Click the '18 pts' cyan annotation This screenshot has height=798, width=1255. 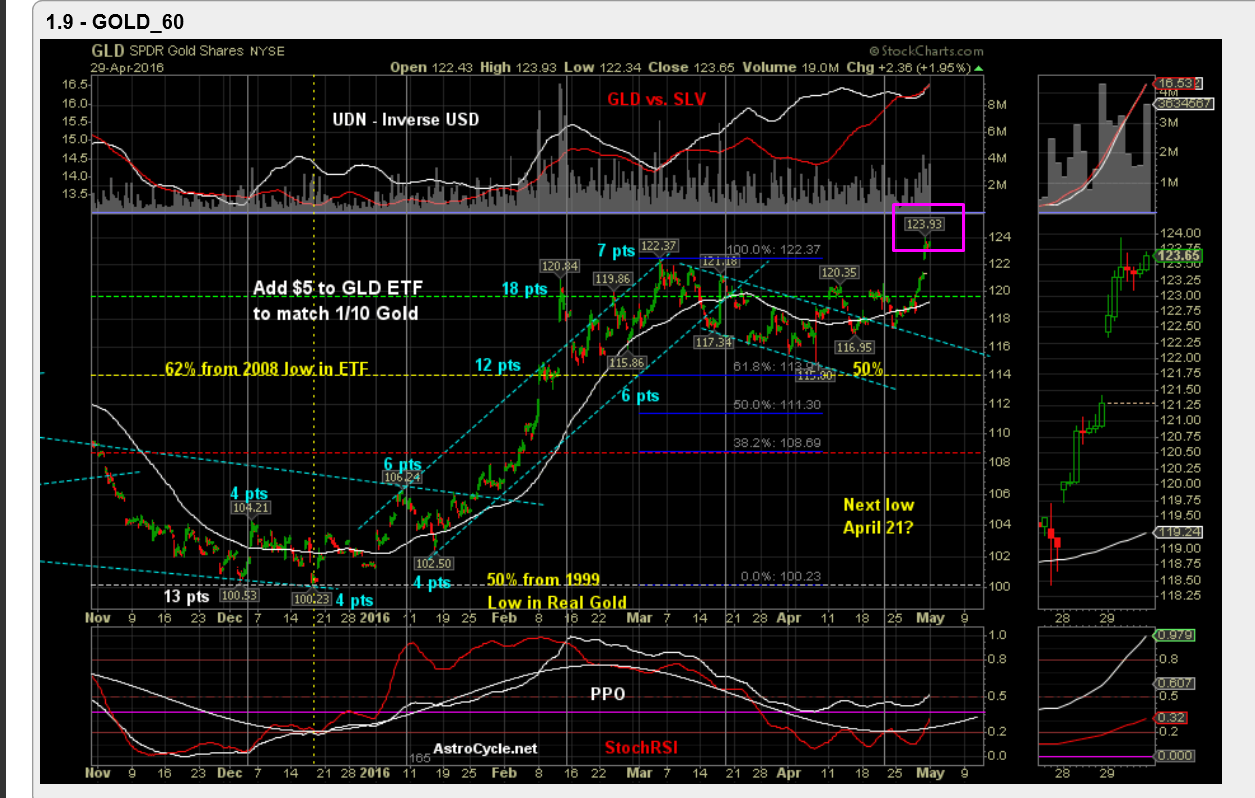coord(524,289)
